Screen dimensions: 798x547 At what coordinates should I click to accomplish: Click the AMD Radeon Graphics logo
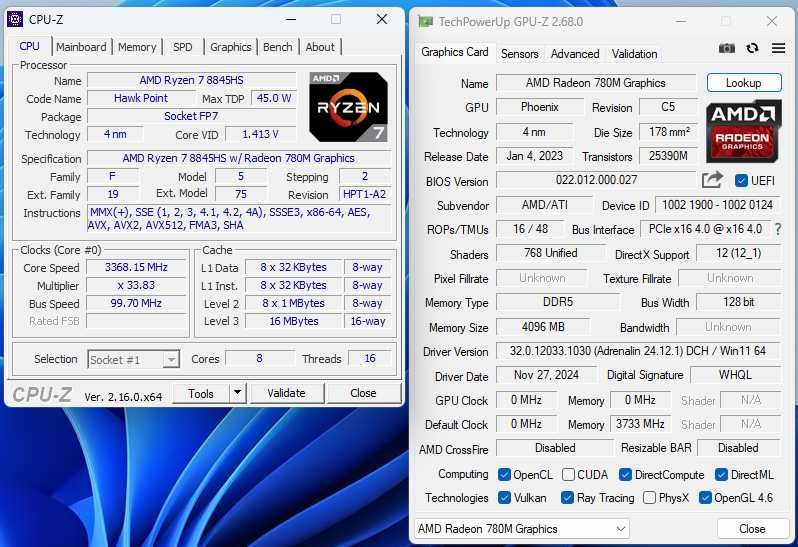[744, 132]
